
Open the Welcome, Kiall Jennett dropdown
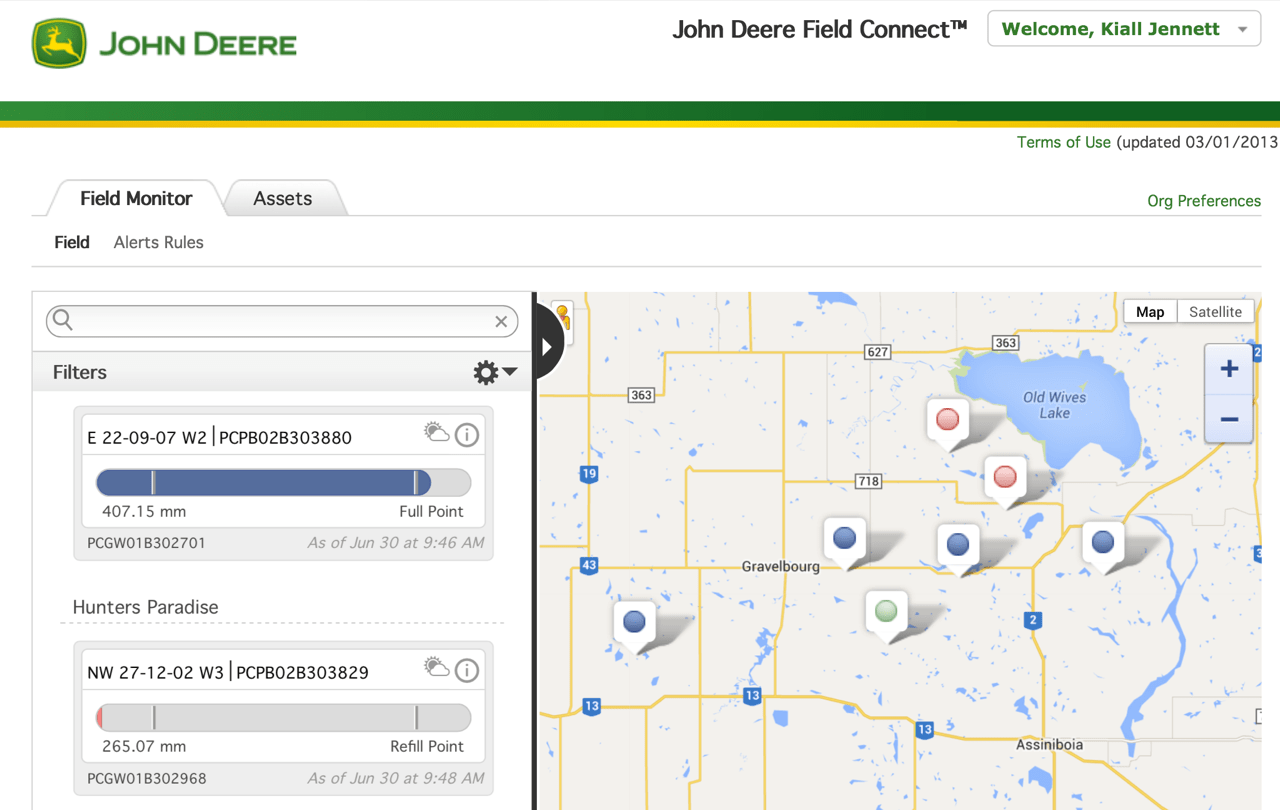[x=1124, y=29]
